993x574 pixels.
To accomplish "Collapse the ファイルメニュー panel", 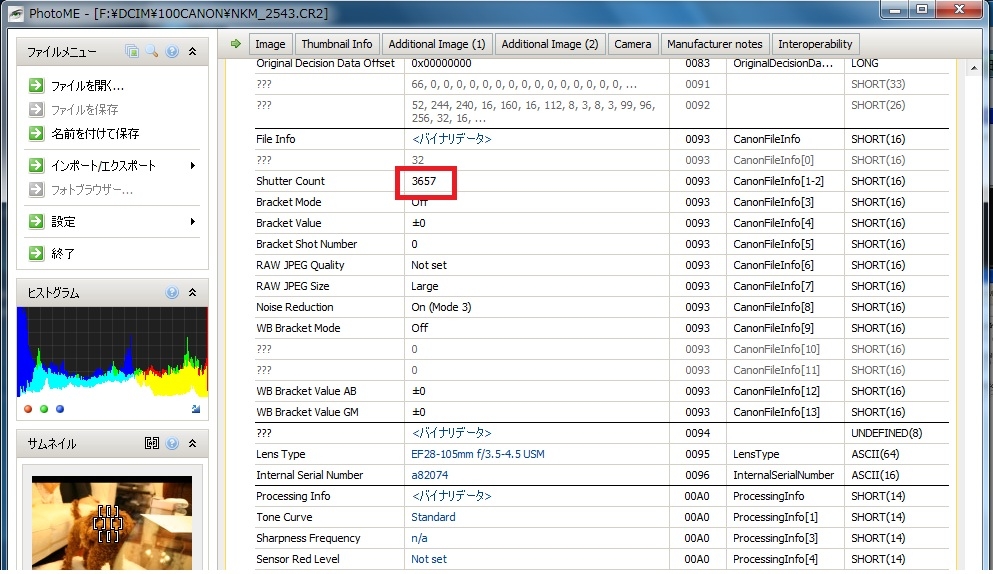I will click(x=192, y=52).
